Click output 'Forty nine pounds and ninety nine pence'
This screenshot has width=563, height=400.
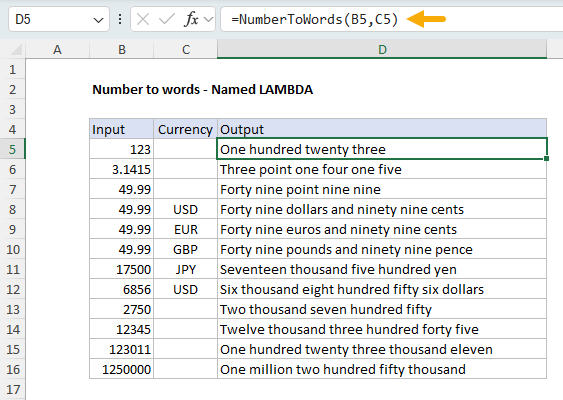(x=382, y=250)
